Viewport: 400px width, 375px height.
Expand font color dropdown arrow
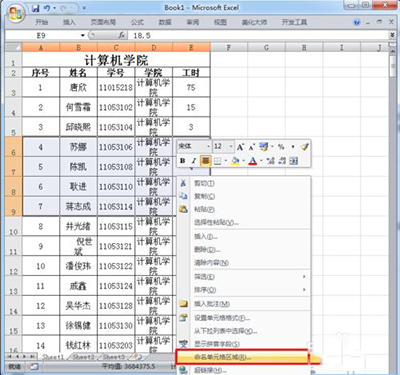coord(261,161)
